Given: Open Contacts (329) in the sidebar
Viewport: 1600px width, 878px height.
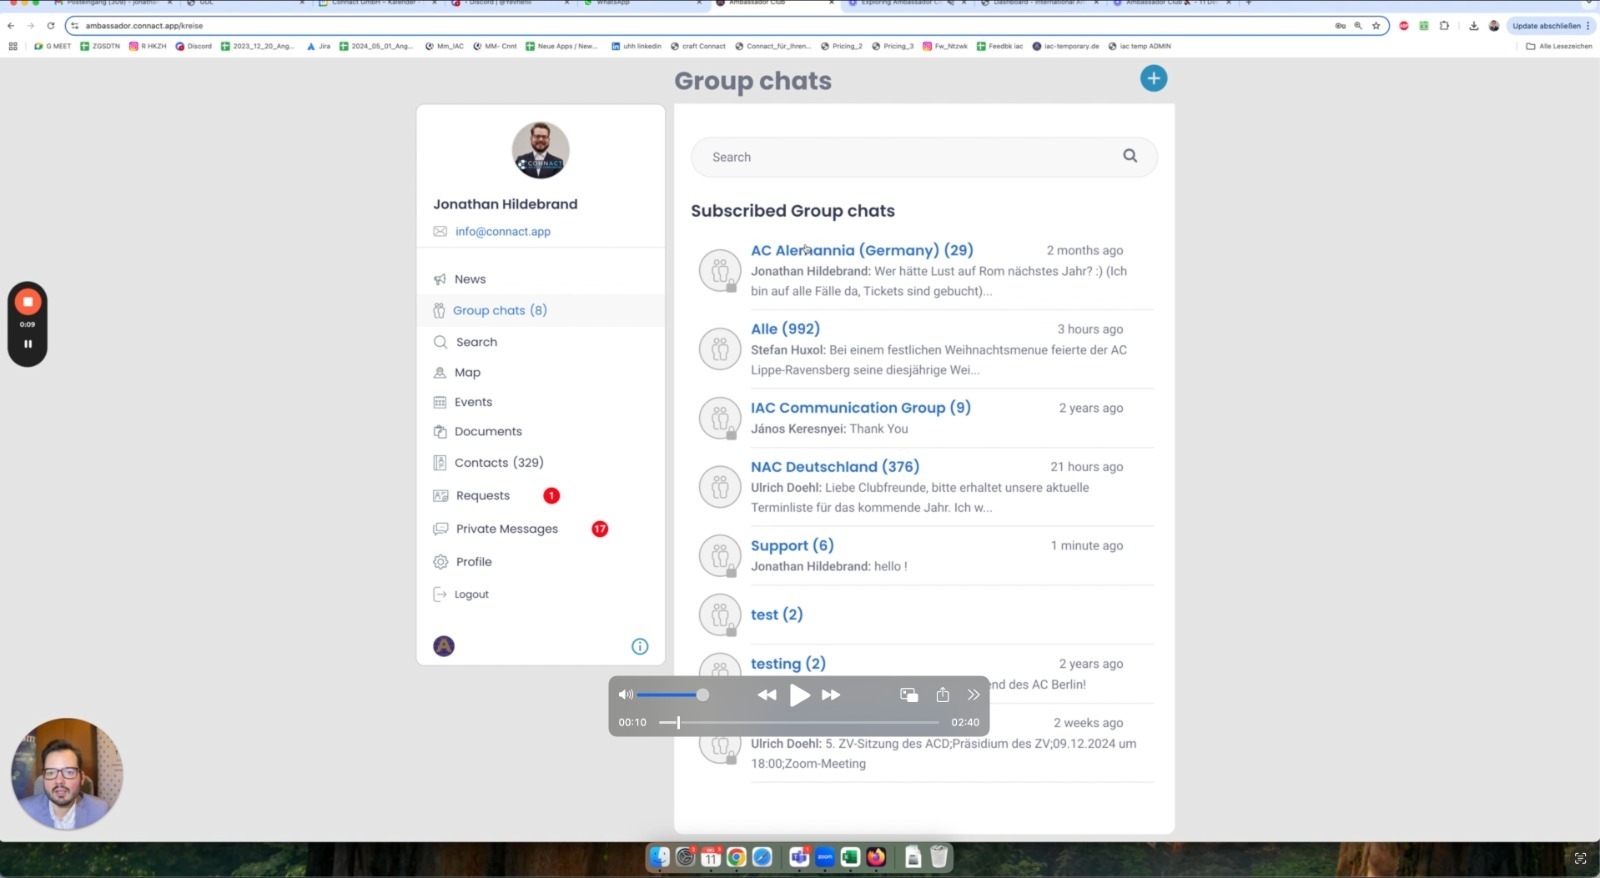Looking at the screenshot, I should [x=499, y=463].
